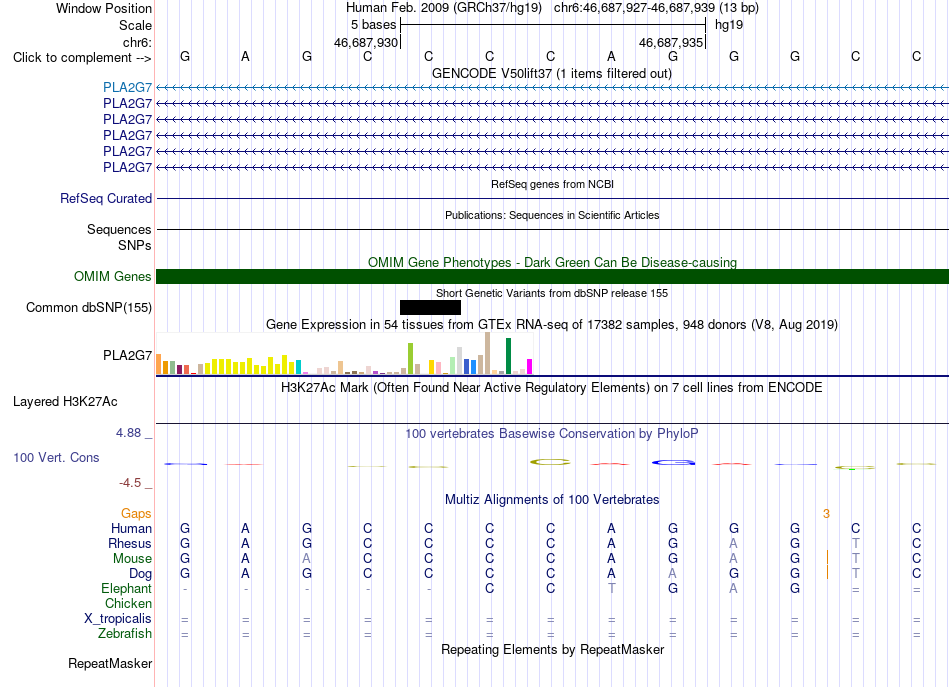This screenshot has width=950, height=687.
Task: Click the 4.88 PhyloP upper scale value
Action: click(x=128, y=433)
